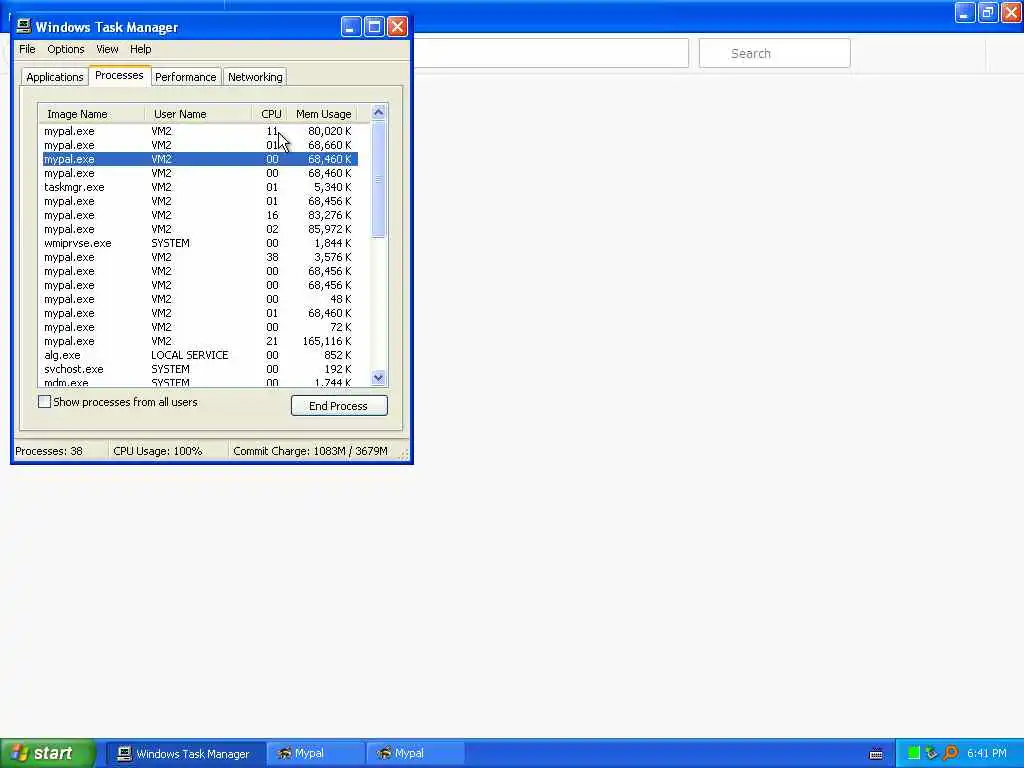Select mypal.exe row using 48 K

200,299
